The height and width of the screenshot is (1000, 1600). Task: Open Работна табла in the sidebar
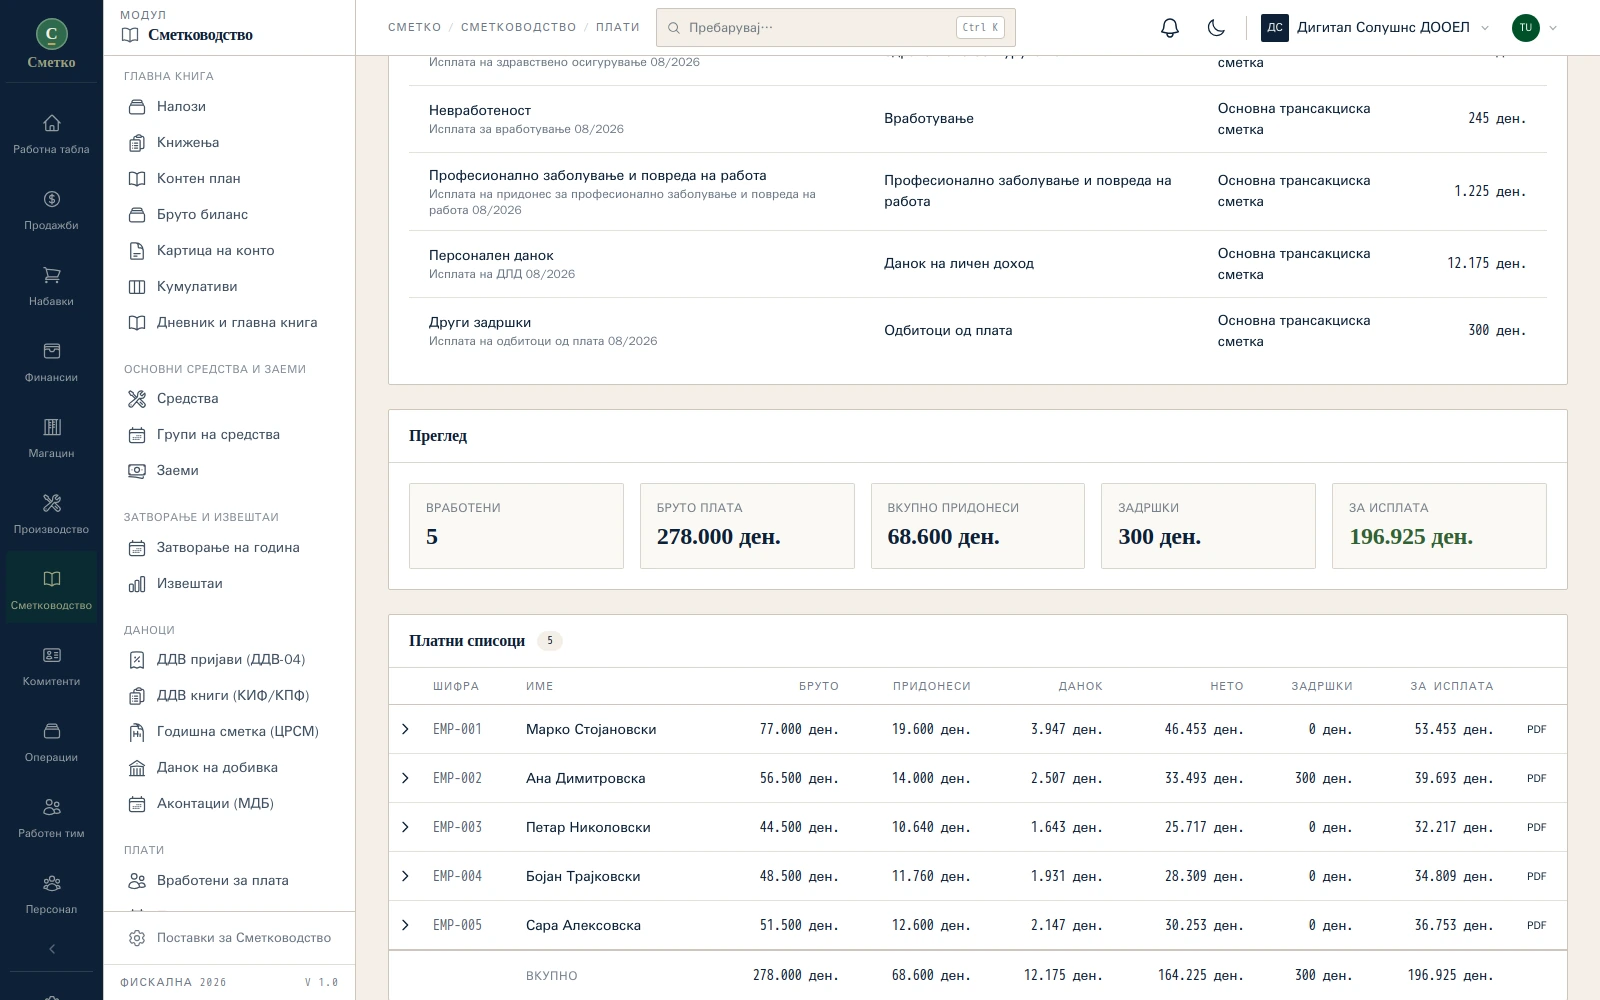click(51, 134)
